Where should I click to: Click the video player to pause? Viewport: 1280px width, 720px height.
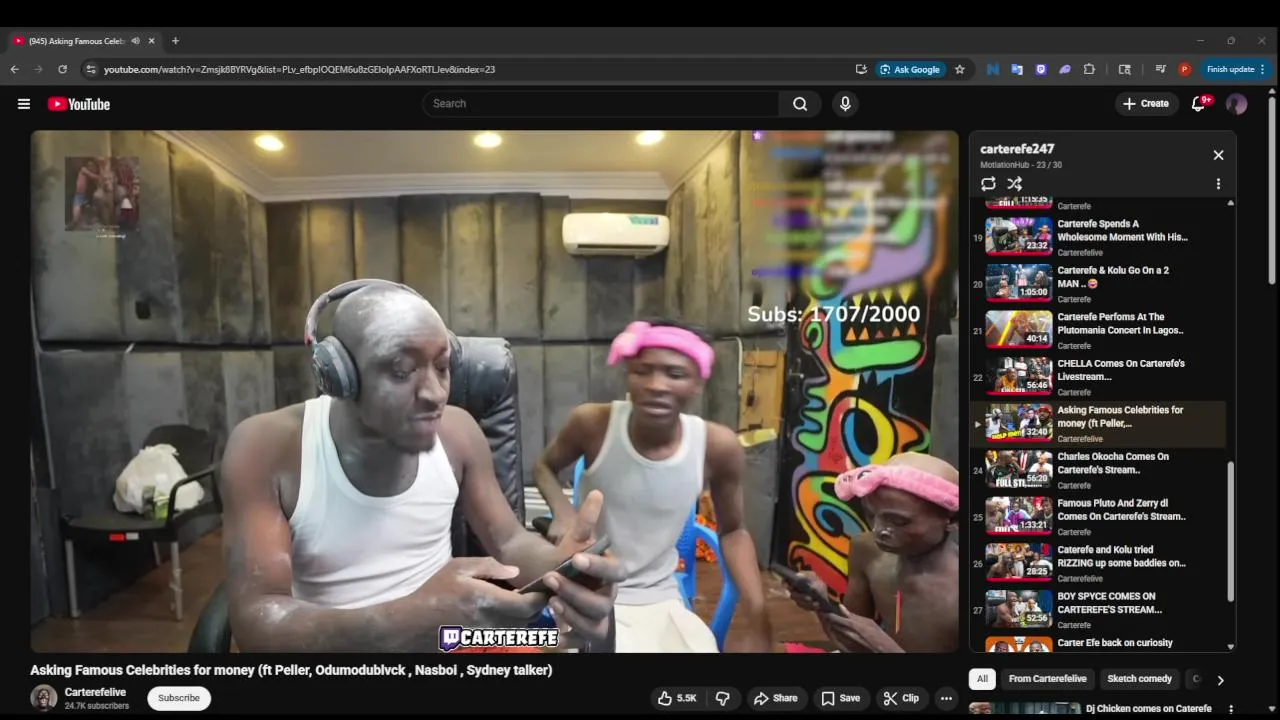[494, 391]
